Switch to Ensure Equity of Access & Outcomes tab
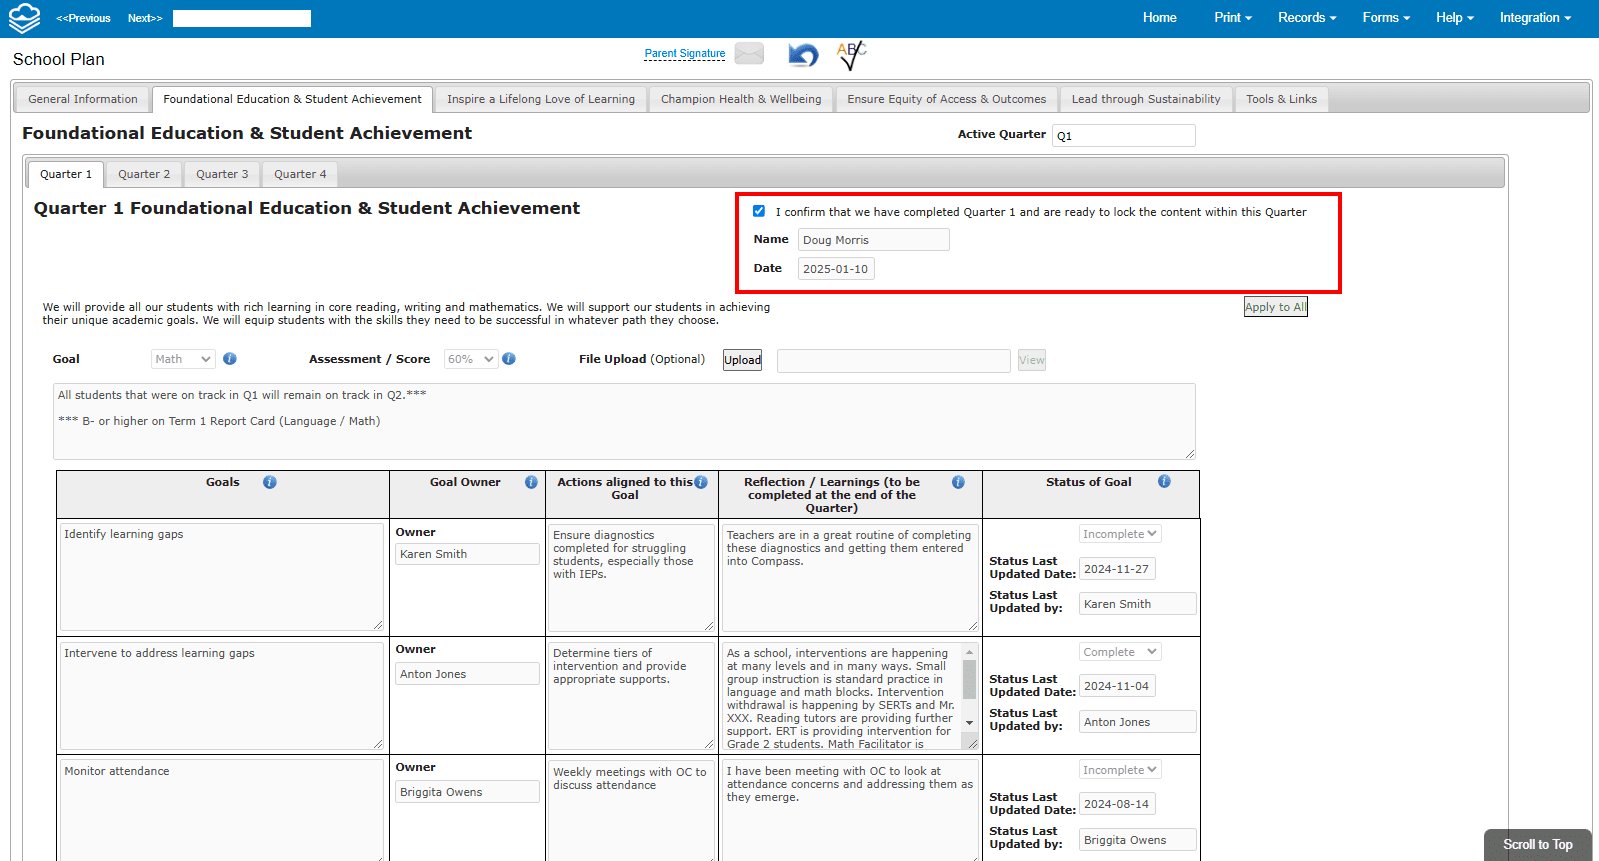Image resolution: width=1599 pixels, height=861 pixels. (x=947, y=99)
